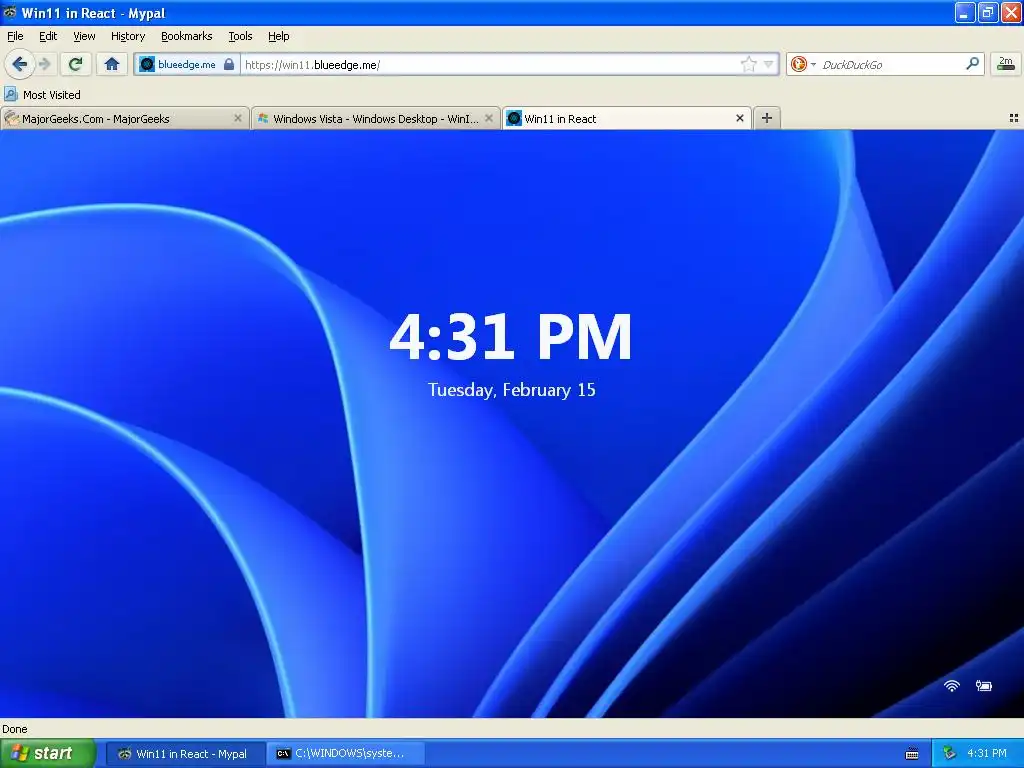Open the Help menu
Viewport: 1024px width, 768px height.
click(x=279, y=36)
